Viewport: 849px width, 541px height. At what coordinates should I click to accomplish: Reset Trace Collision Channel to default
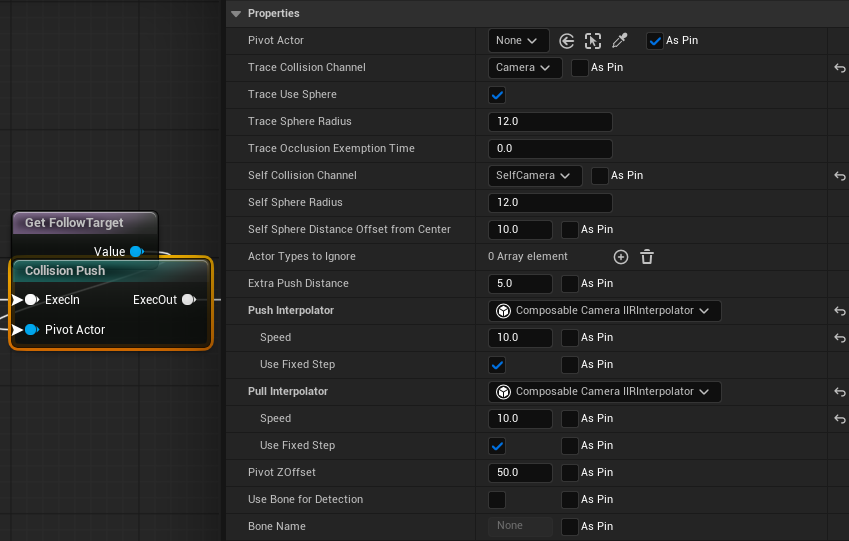point(840,68)
